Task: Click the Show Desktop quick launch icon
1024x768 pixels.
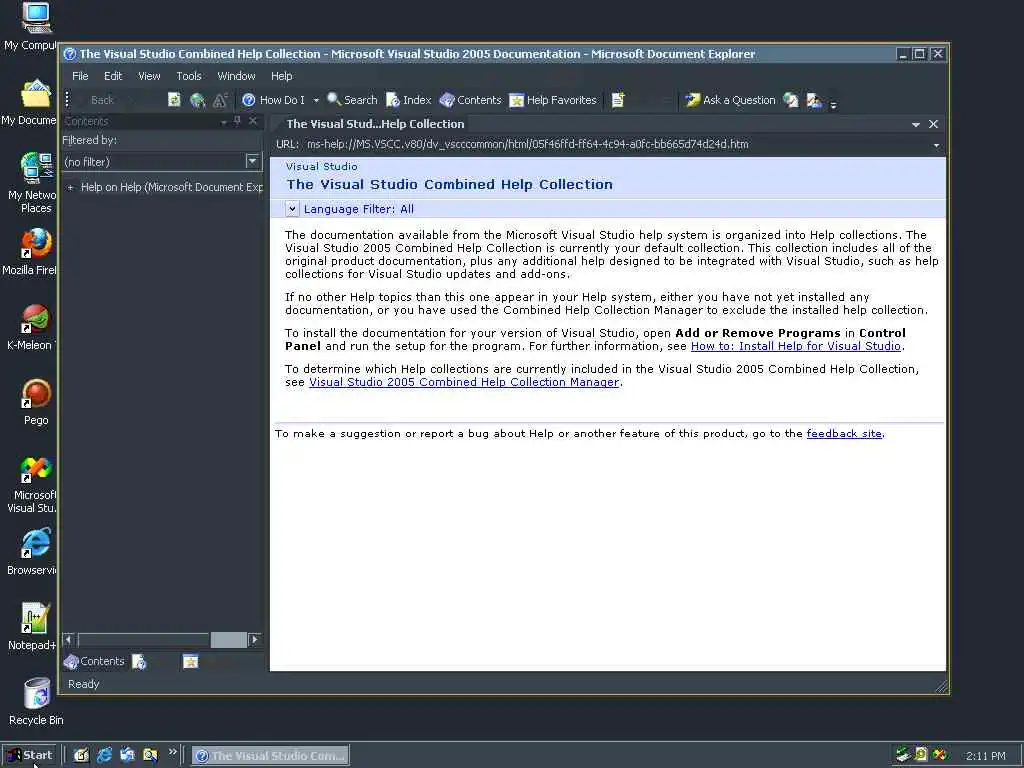Action: (81, 756)
